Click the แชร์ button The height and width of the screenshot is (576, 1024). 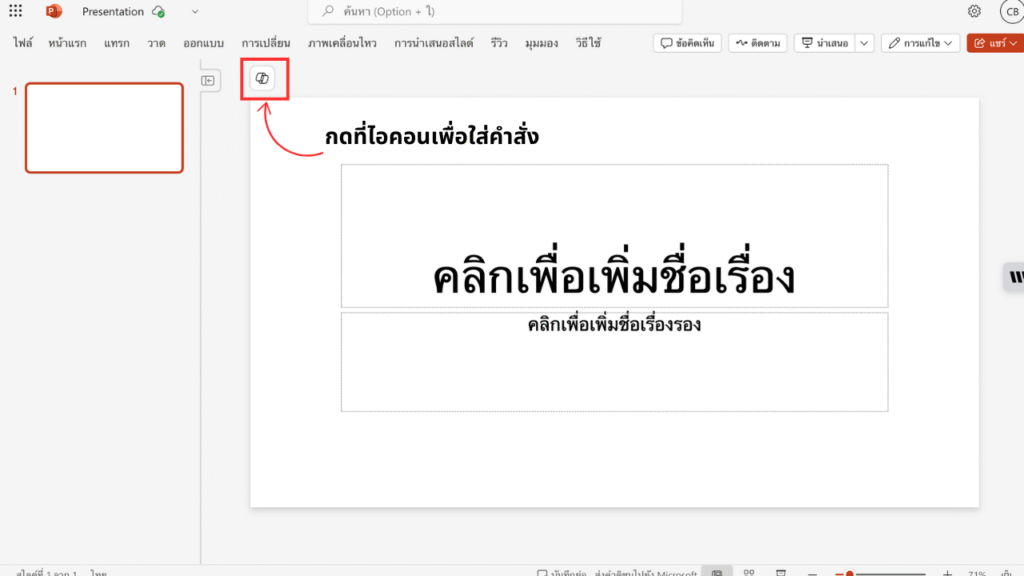coord(990,43)
